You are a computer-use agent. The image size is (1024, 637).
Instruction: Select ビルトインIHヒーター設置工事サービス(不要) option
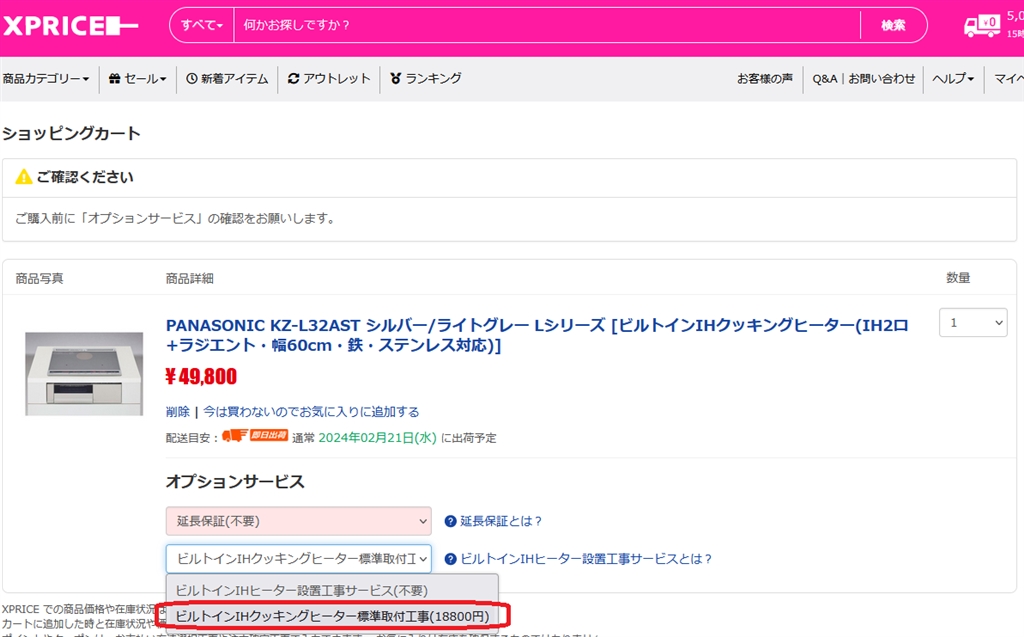332,590
